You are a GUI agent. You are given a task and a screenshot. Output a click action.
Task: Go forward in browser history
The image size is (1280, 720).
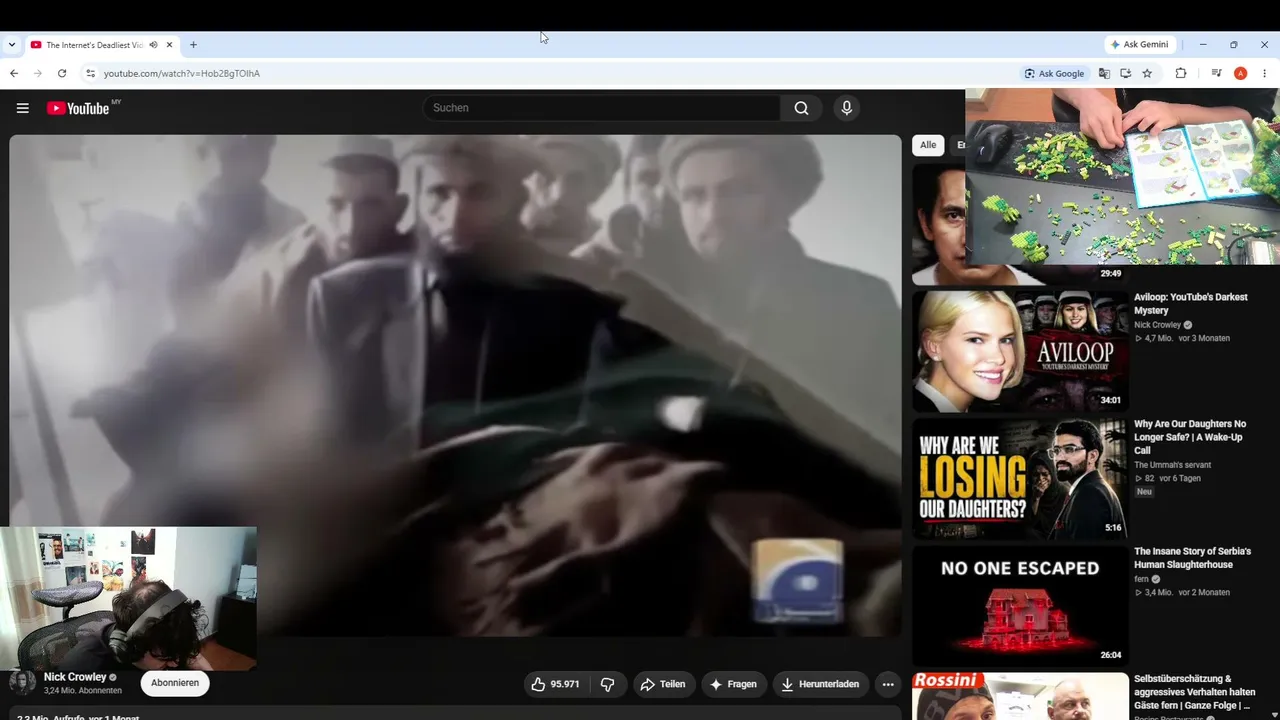point(38,73)
